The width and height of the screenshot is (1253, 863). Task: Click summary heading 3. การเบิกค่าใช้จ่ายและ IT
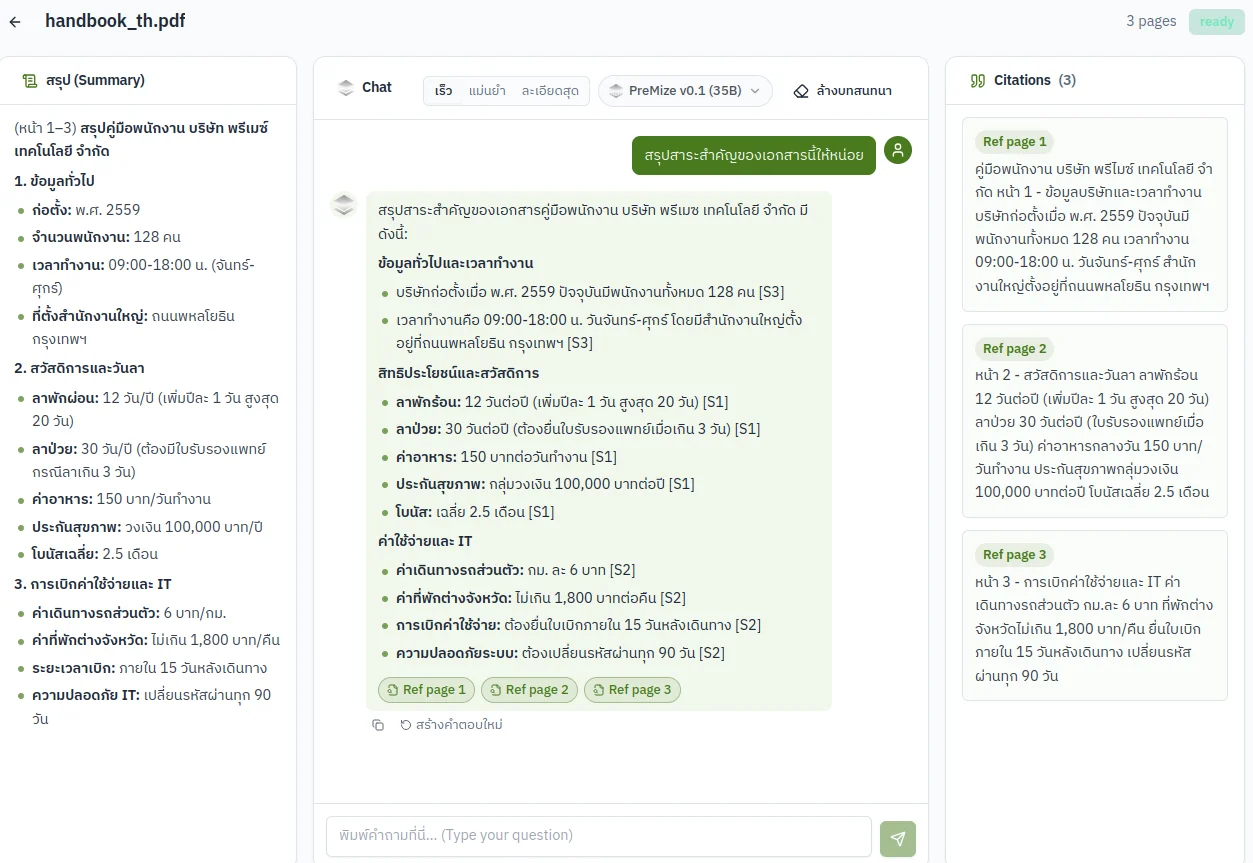click(92, 584)
